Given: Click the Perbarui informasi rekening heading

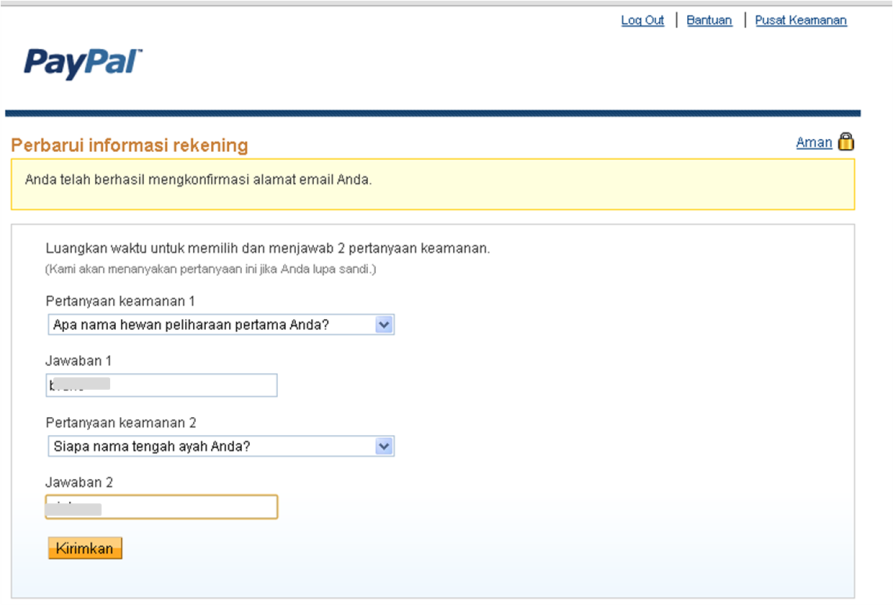Looking at the screenshot, I should point(129,146).
